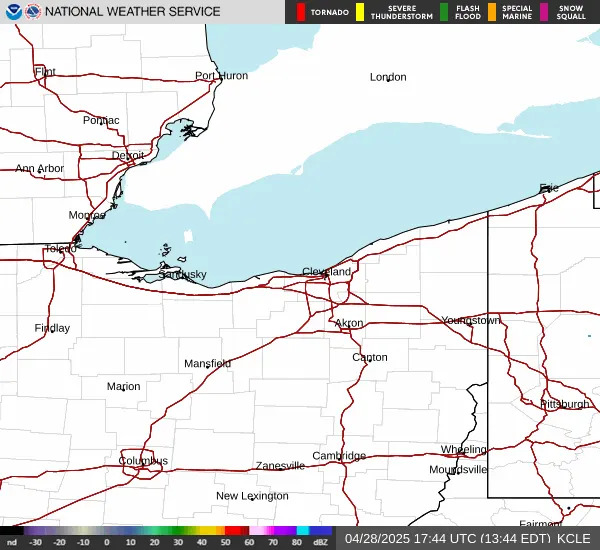
Task: Click the Akron city label
Action: [x=349, y=323]
